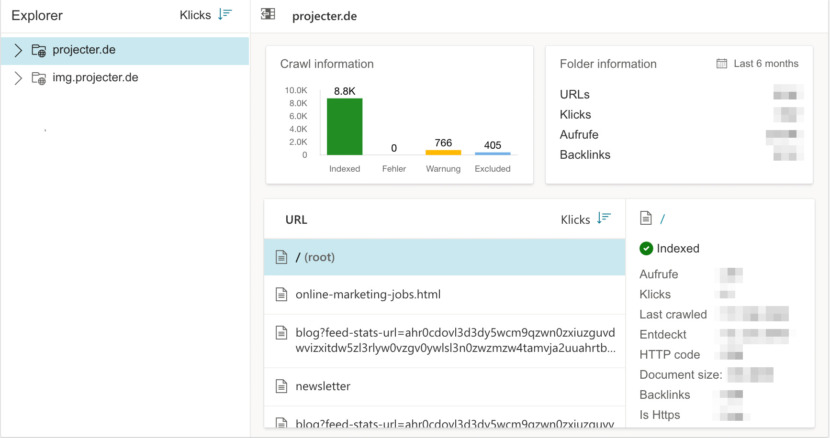Expand the projecter.de folder tree
The width and height of the screenshot is (830, 438).
coord(18,50)
